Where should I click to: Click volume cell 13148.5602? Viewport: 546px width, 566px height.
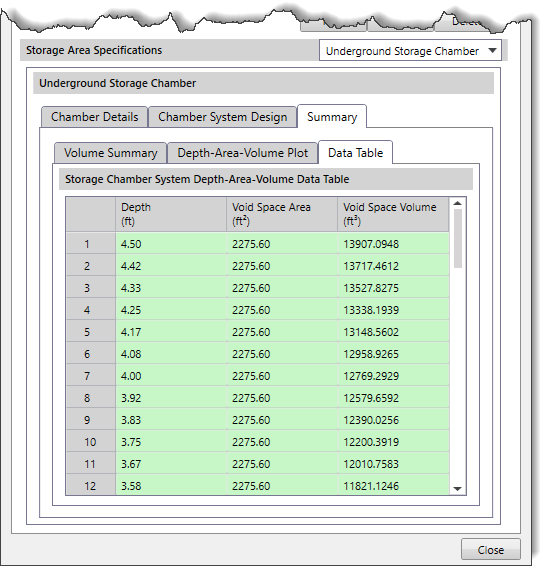tap(393, 332)
